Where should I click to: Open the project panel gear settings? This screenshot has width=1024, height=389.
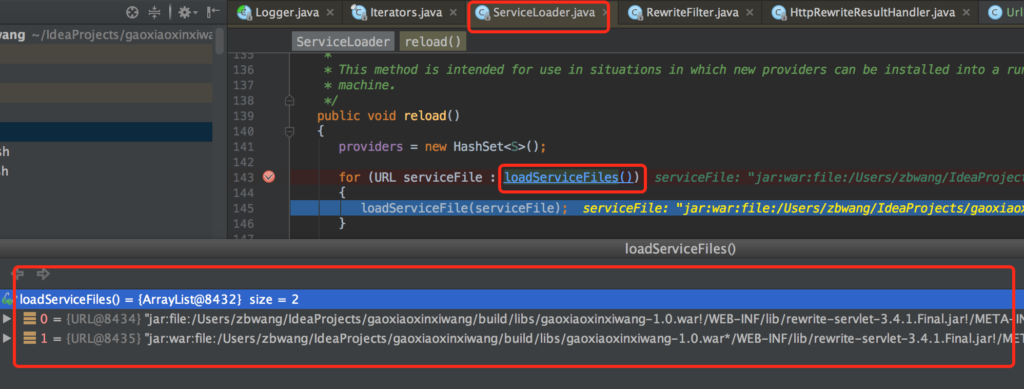(x=187, y=12)
